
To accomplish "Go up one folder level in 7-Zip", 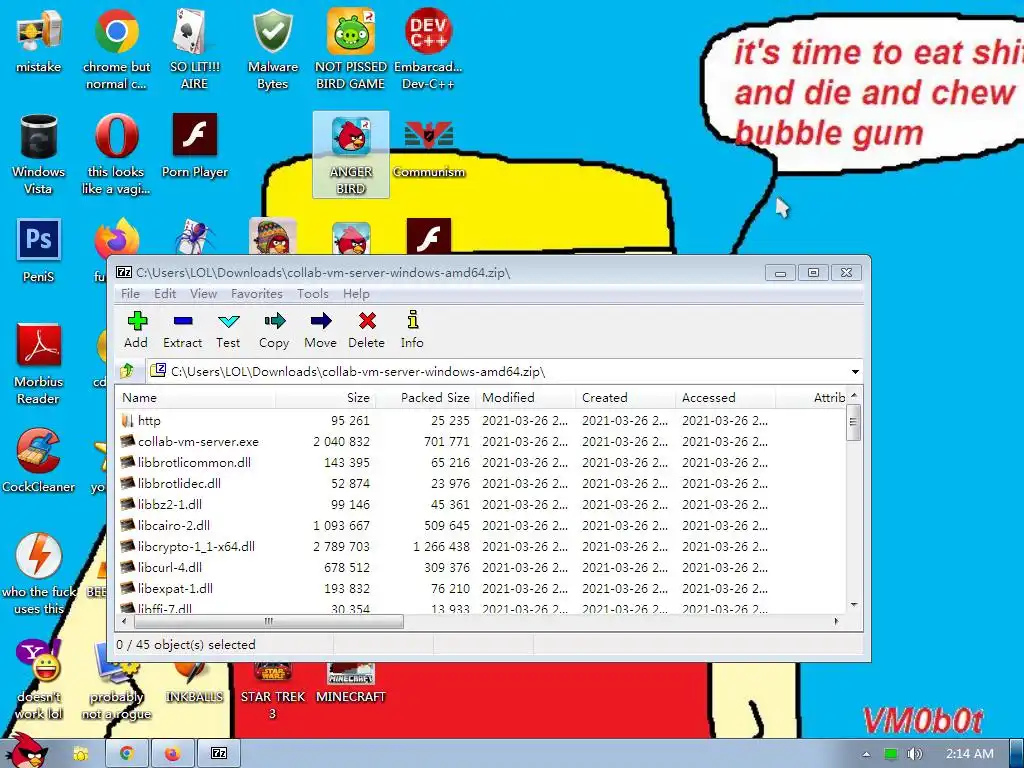I will (x=127, y=372).
